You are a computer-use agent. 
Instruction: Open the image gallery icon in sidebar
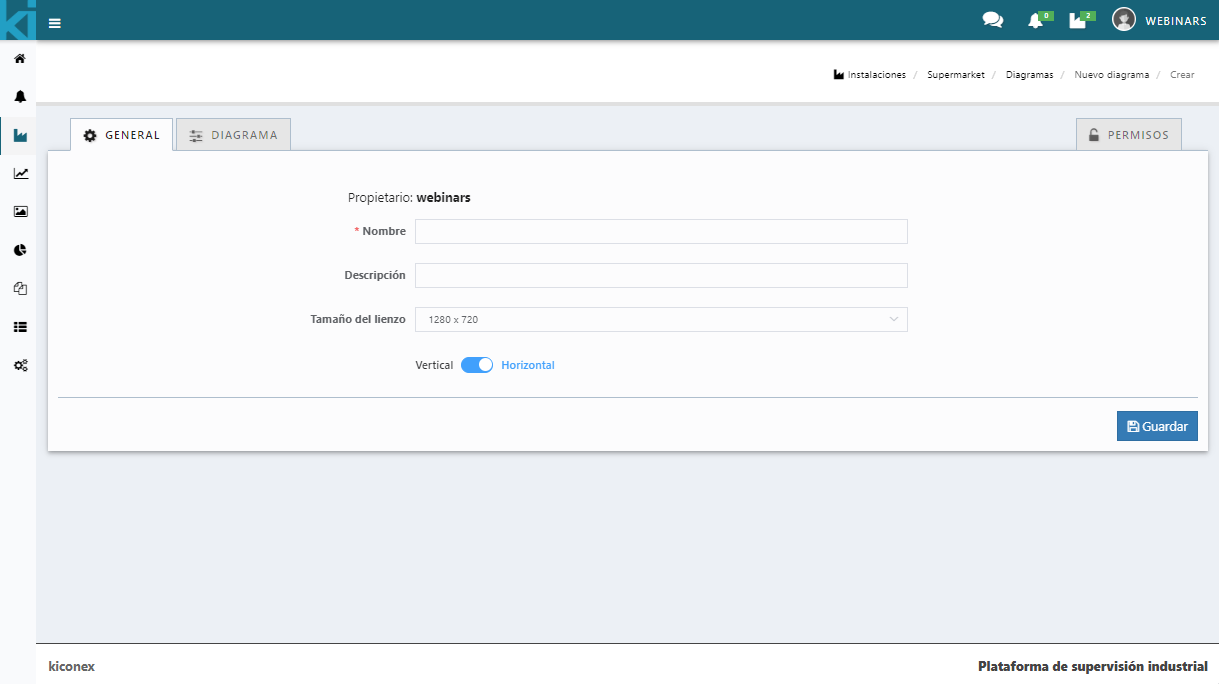[20, 212]
